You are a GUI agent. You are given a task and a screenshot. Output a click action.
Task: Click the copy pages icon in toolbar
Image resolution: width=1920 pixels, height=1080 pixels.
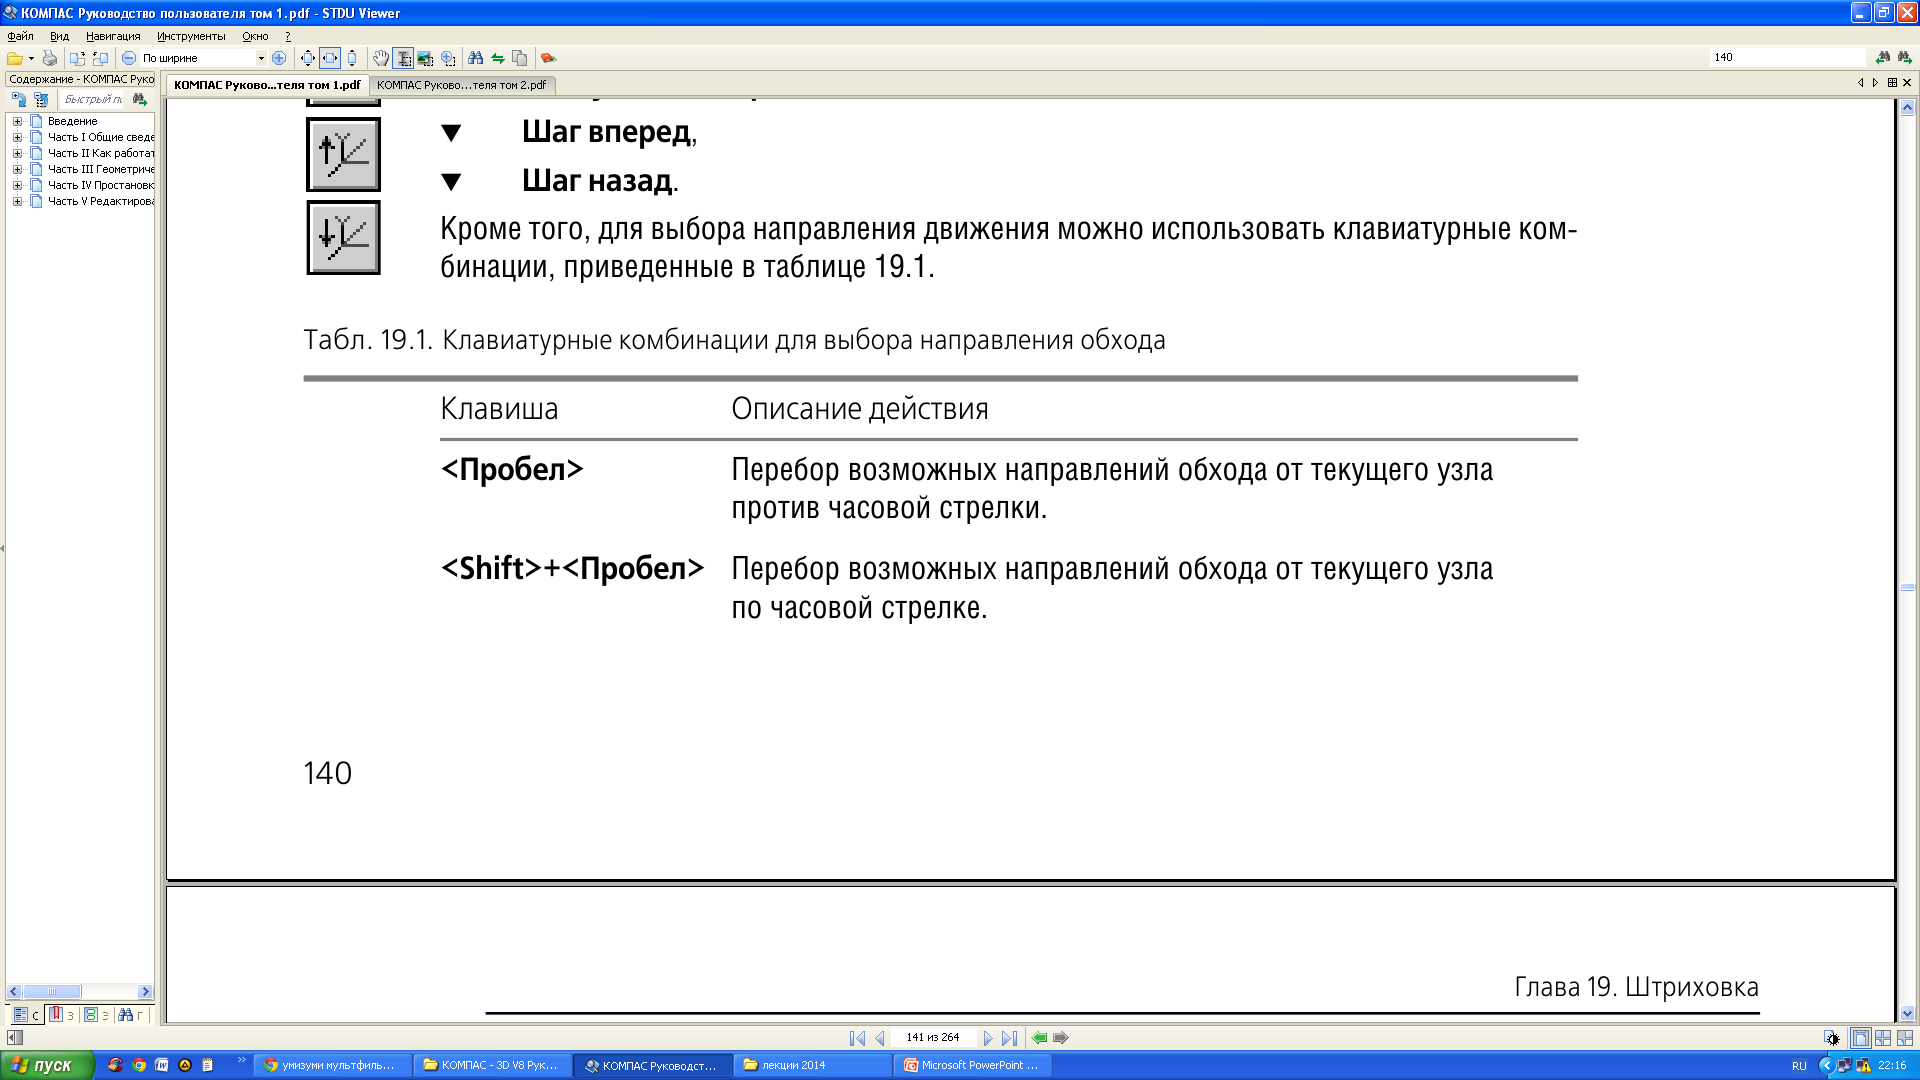tap(520, 58)
